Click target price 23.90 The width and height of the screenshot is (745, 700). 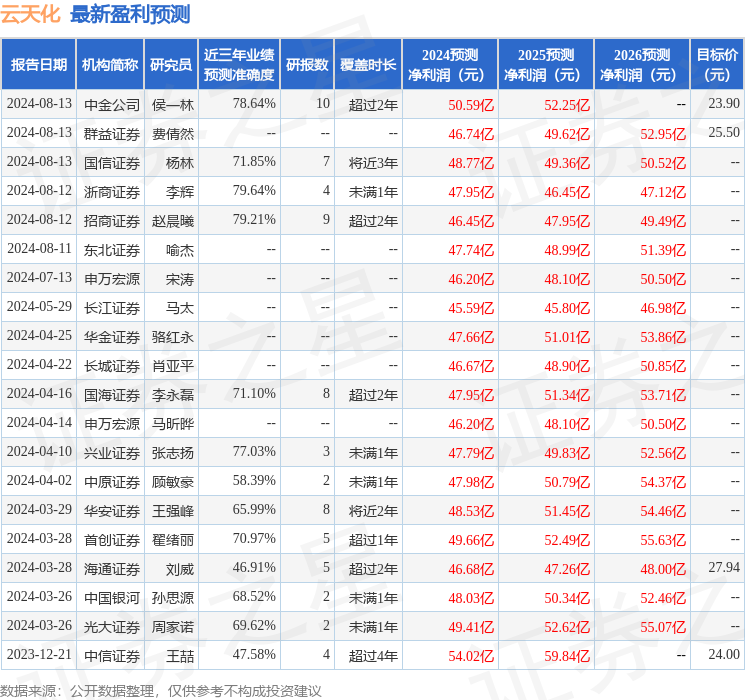click(x=724, y=104)
